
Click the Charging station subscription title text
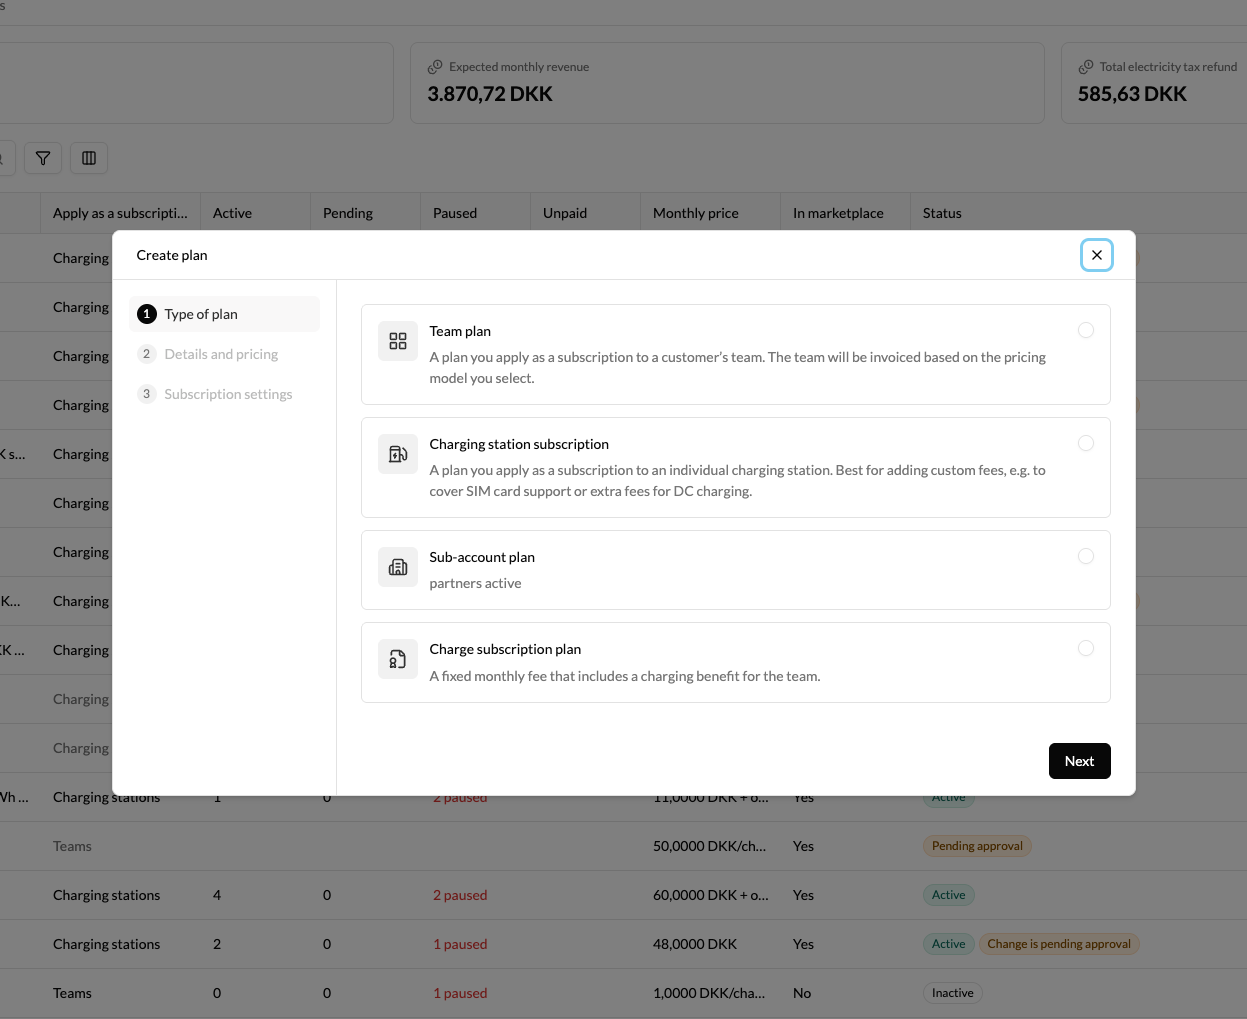(519, 444)
